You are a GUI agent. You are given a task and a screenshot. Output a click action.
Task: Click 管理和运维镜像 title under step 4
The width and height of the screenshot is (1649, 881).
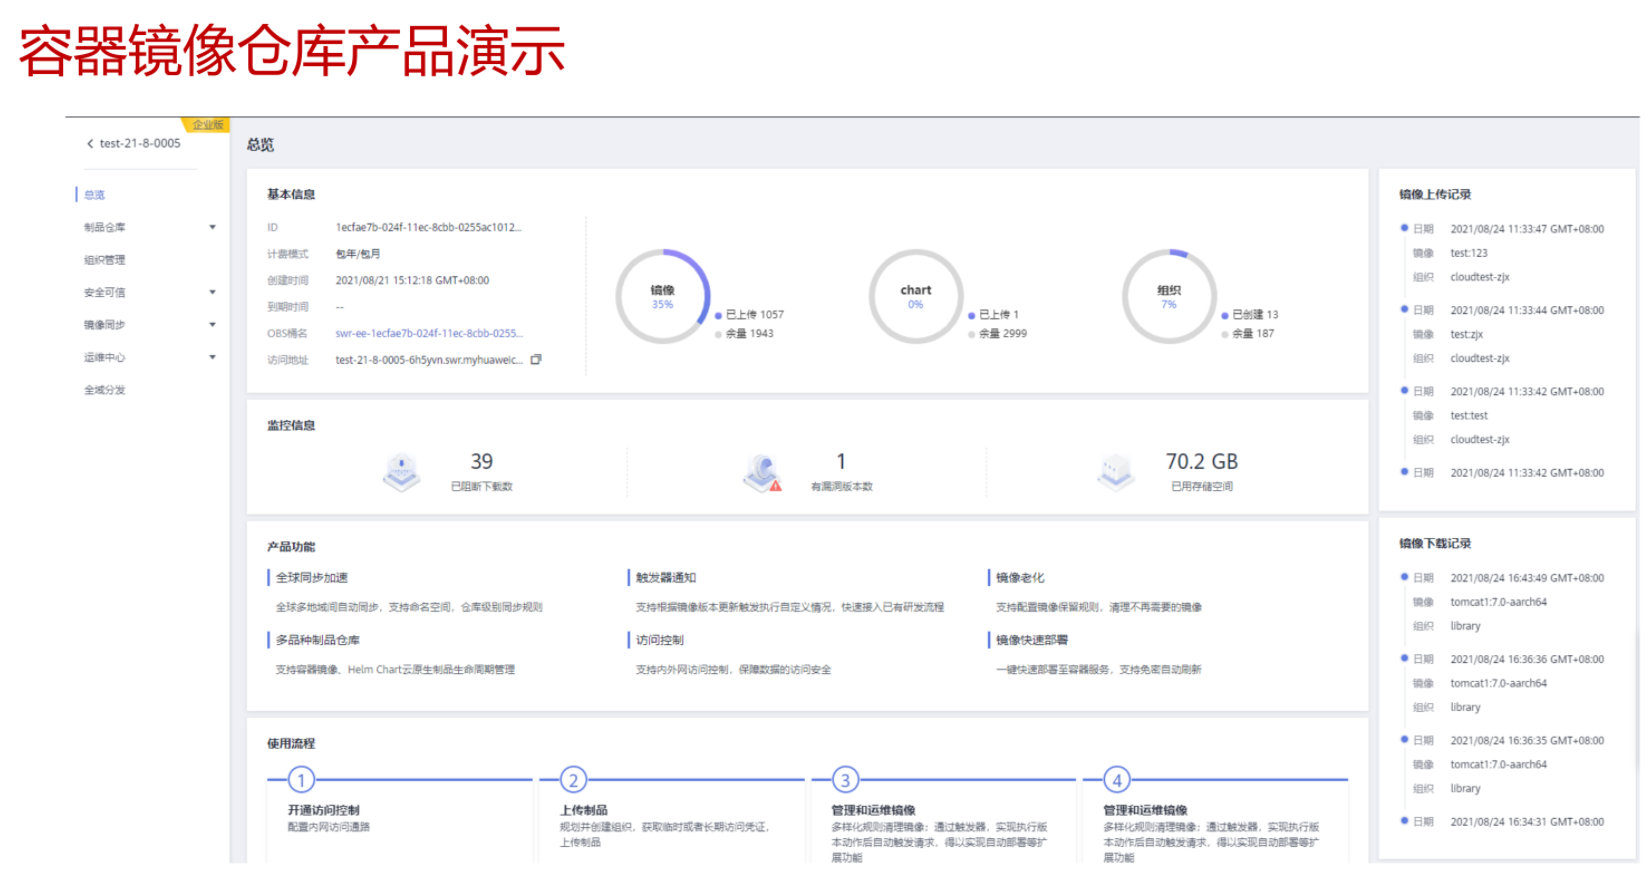1146,811
